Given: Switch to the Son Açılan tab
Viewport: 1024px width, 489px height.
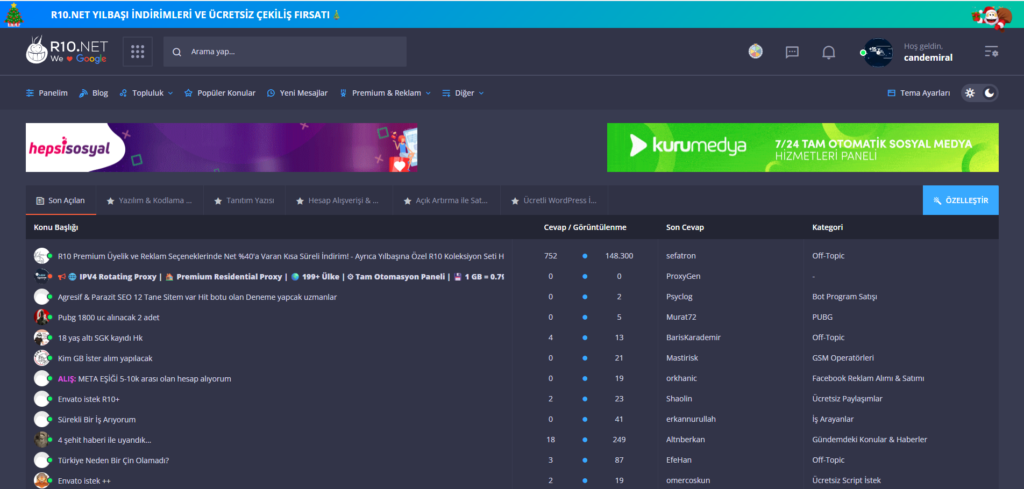Looking at the screenshot, I should 60,200.
